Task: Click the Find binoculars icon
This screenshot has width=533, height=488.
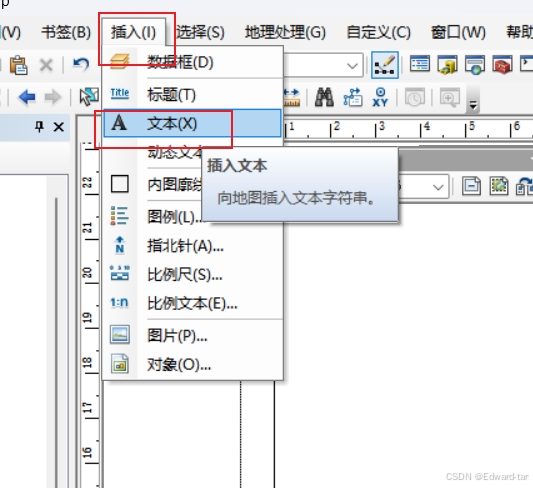Action: [x=324, y=97]
